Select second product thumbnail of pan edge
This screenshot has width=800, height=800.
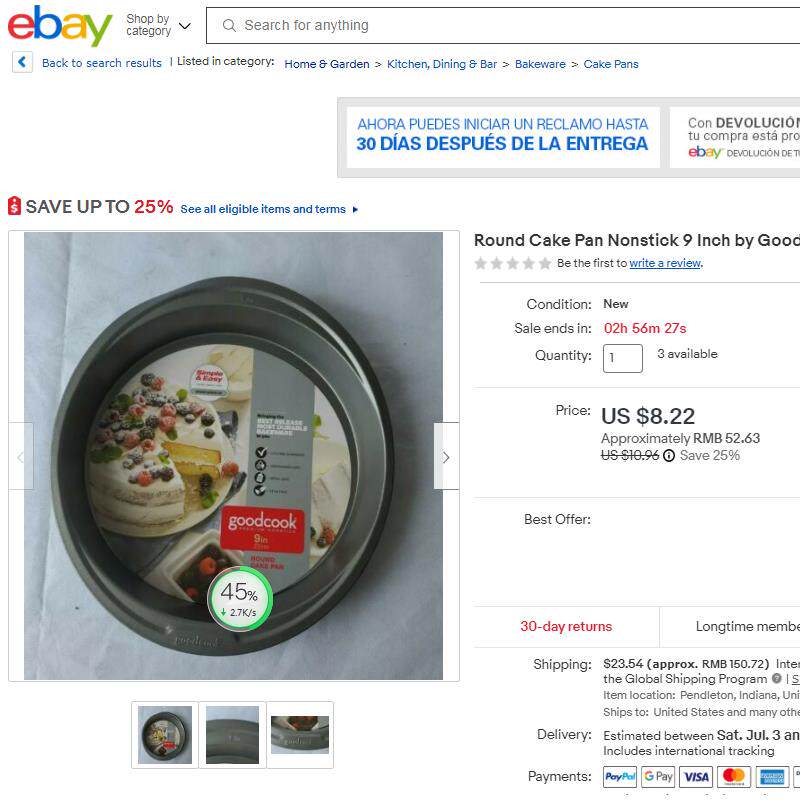232,735
